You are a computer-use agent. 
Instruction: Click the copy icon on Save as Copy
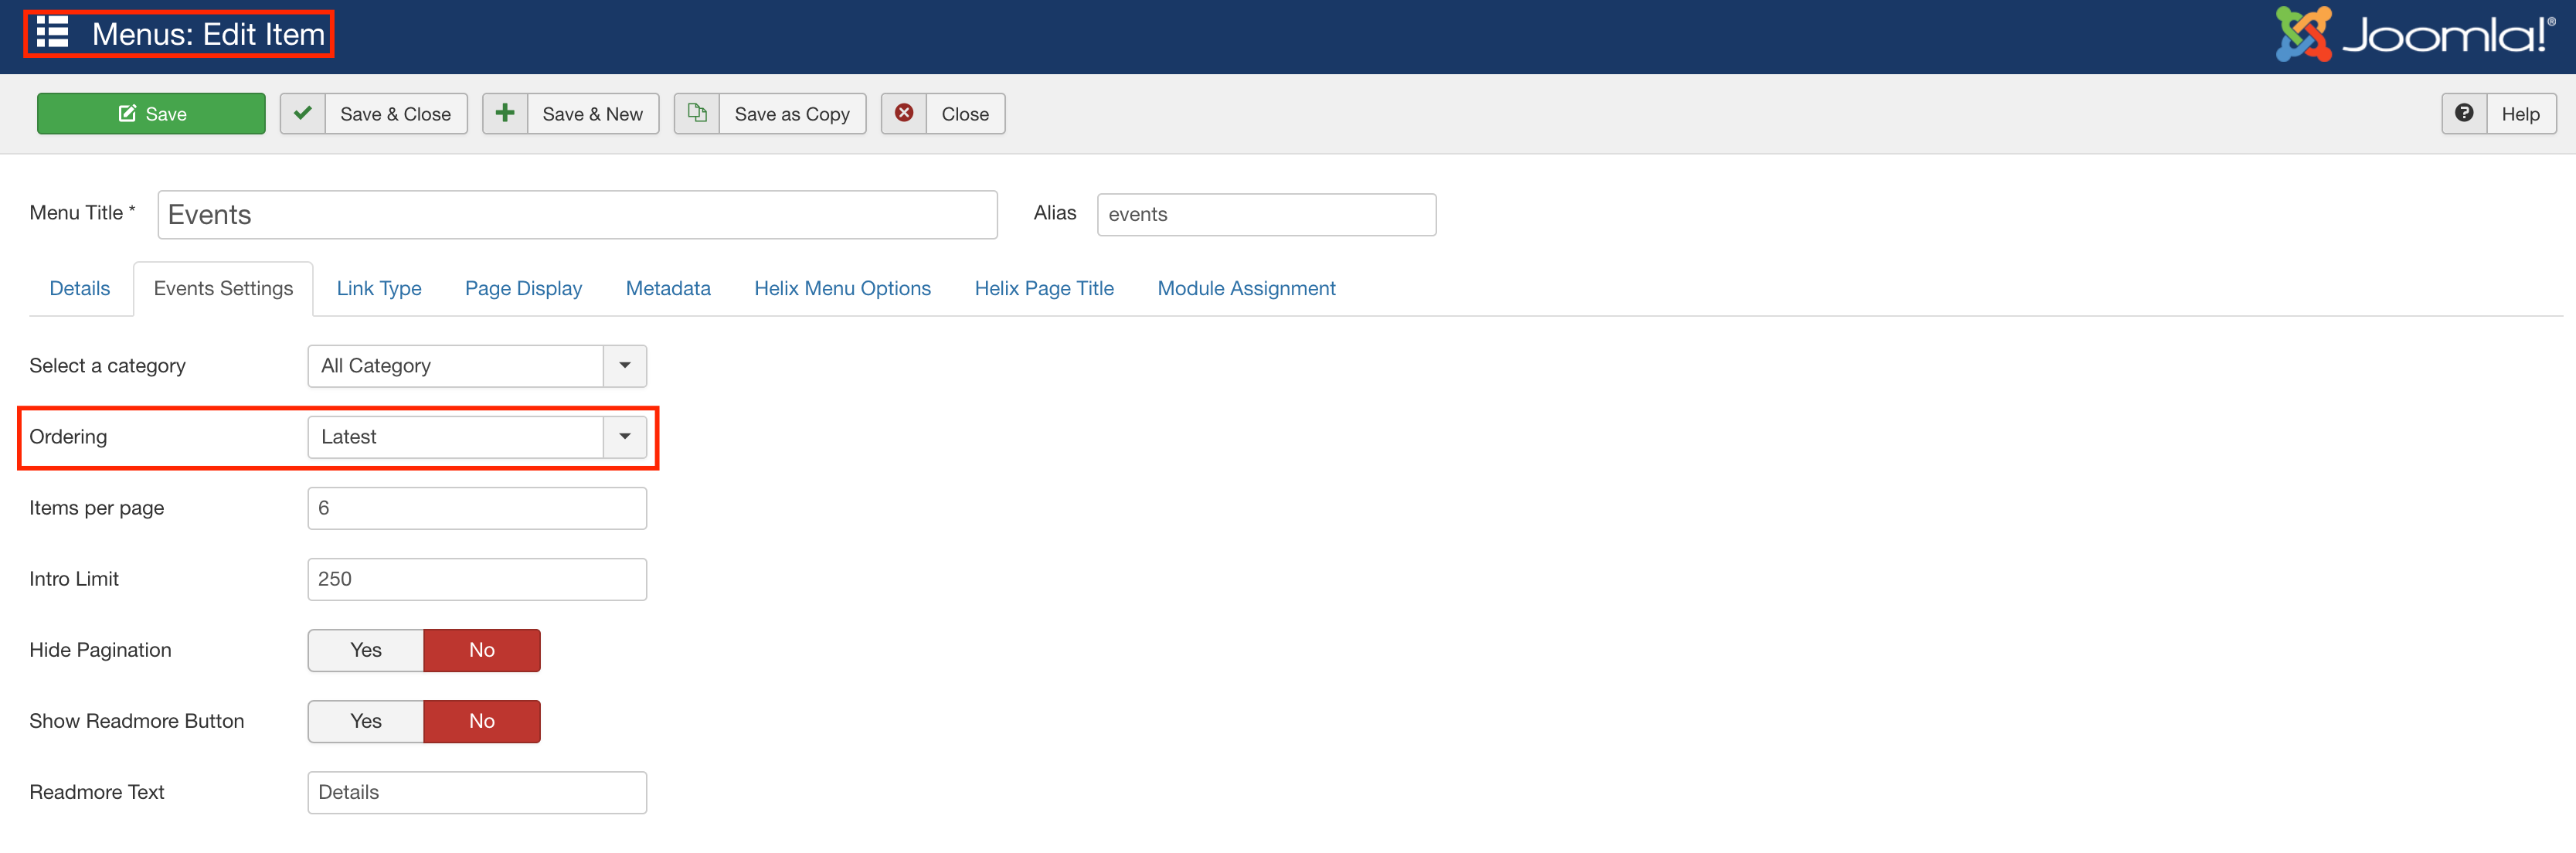697,113
